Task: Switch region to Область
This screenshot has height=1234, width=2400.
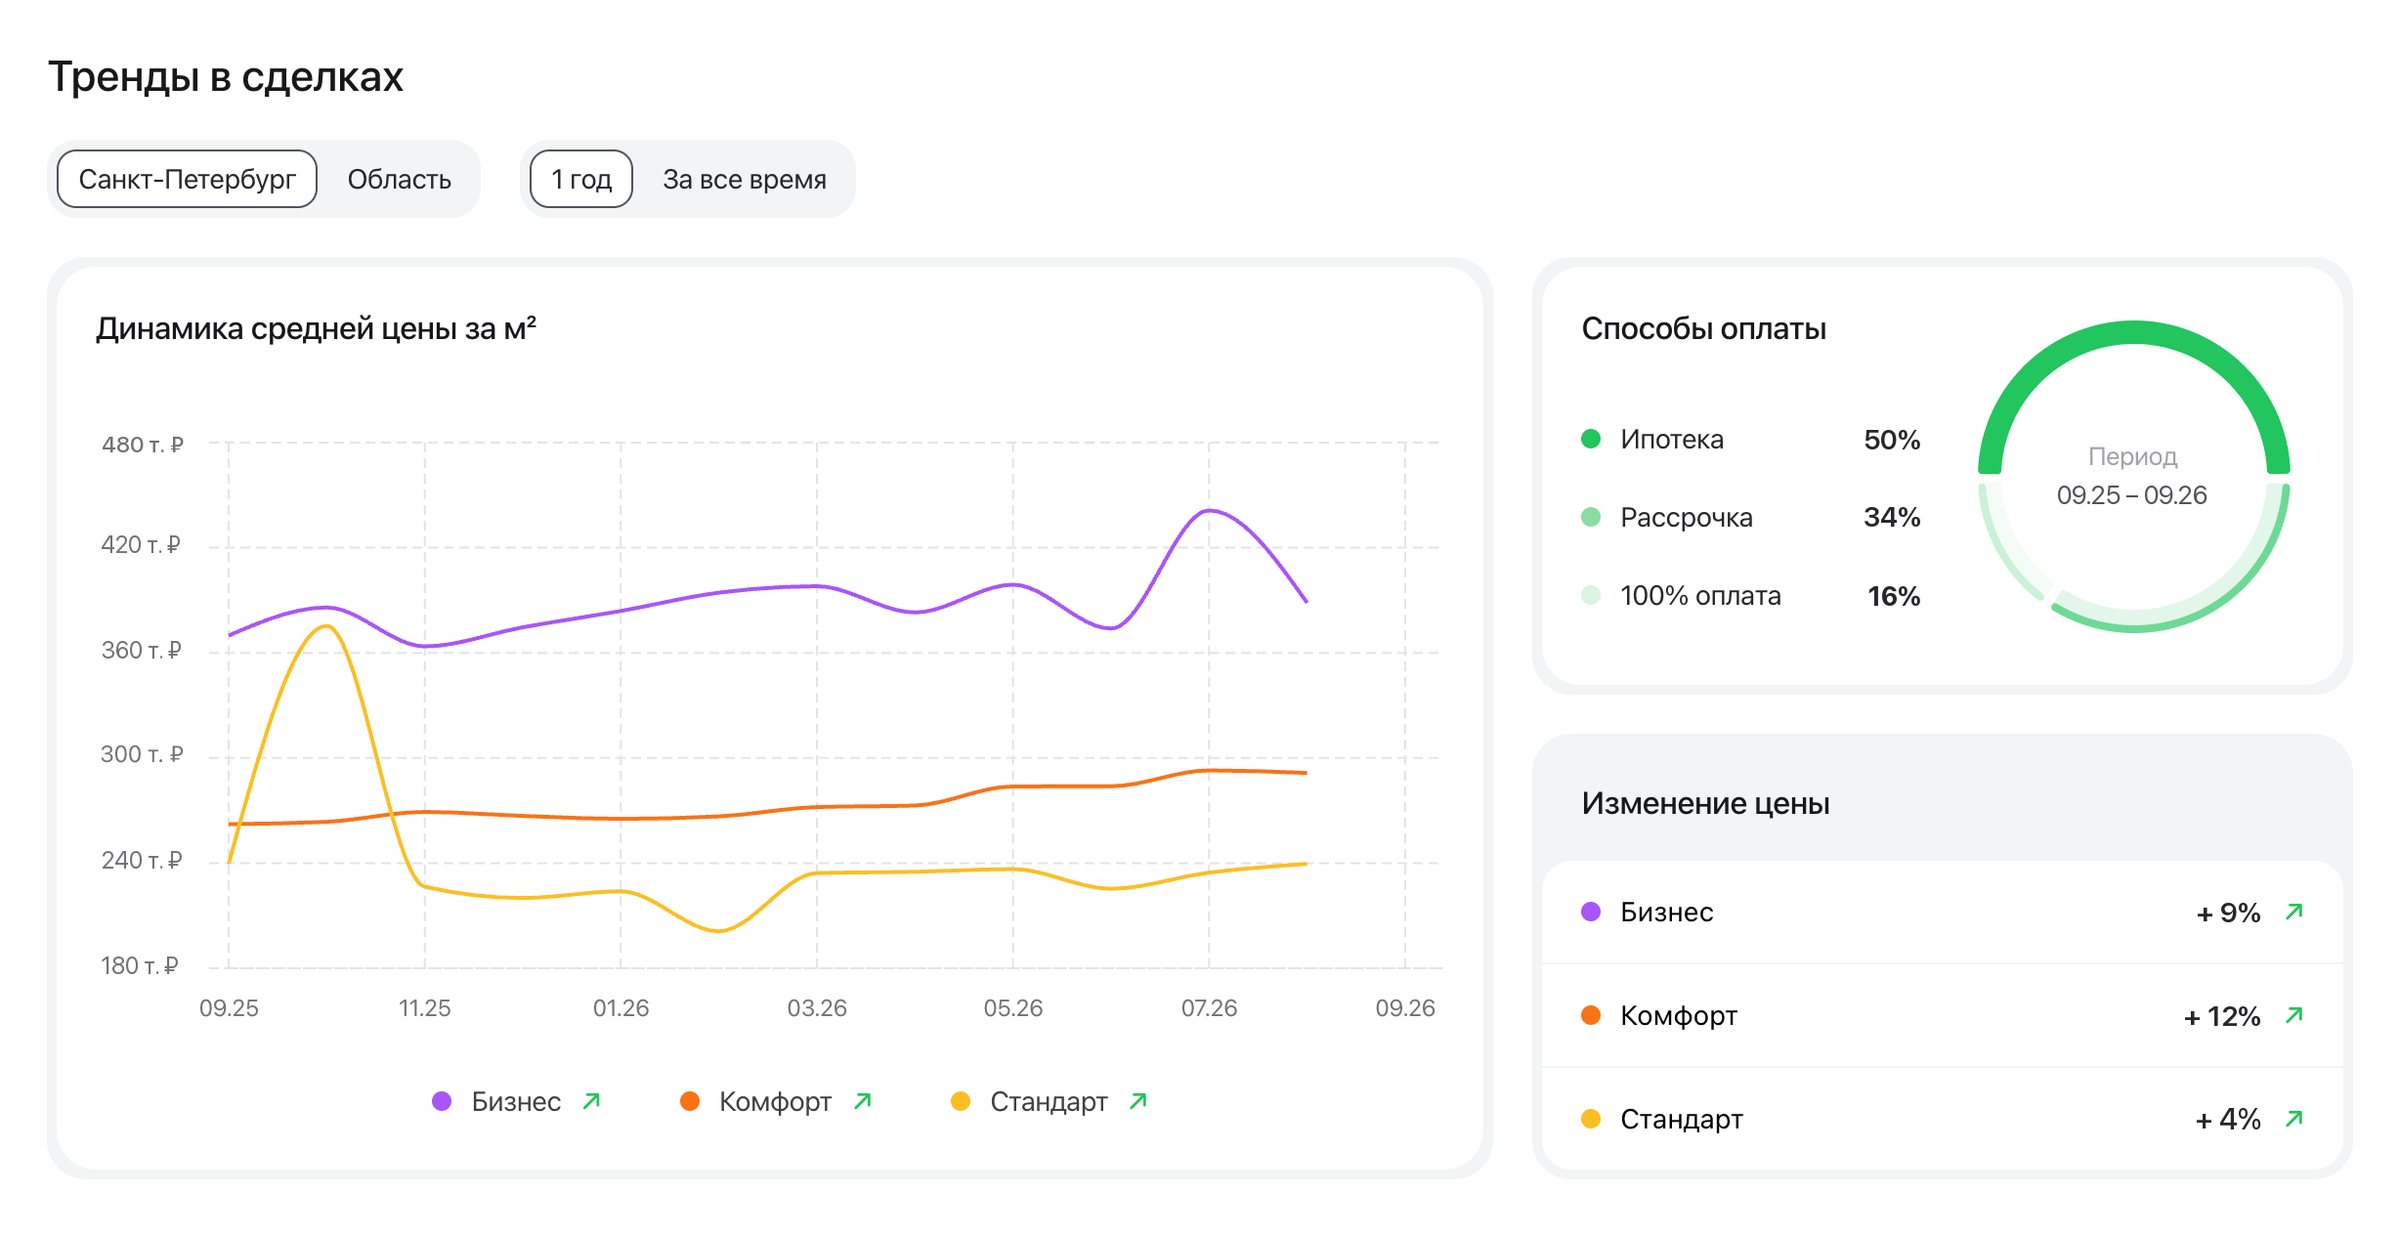Action: 399,179
